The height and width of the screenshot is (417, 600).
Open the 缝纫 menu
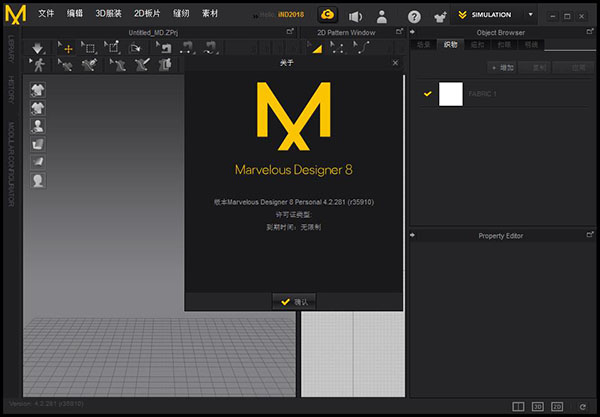pos(181,14)
